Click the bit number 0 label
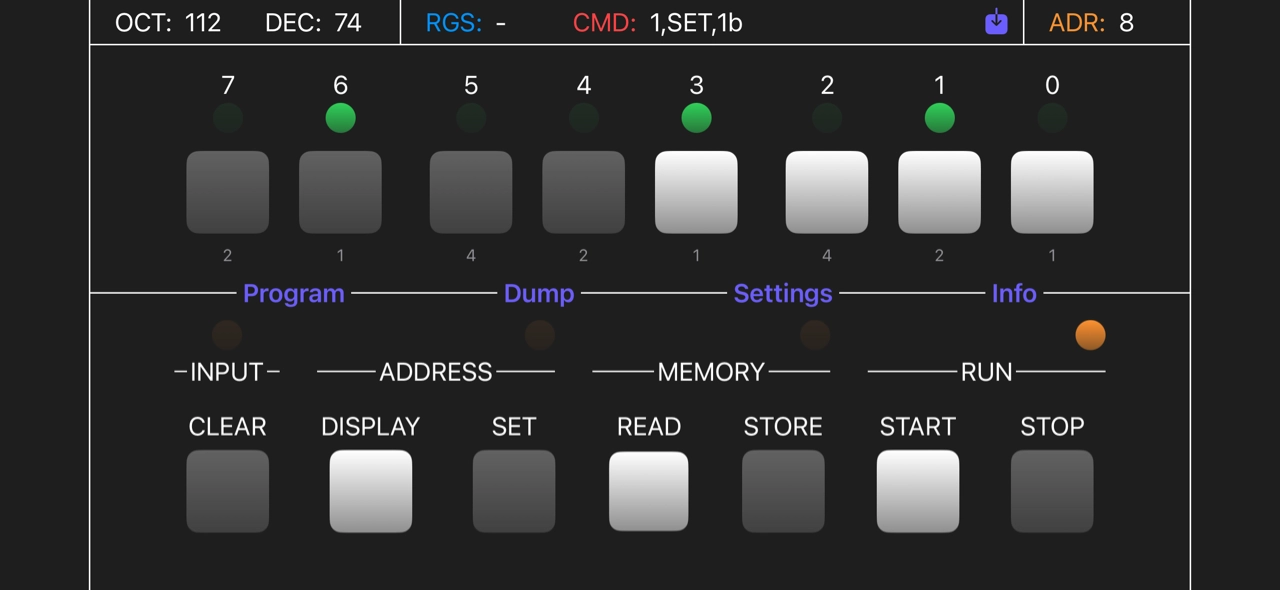This screenshot has height=590, width=1280. 1052,86
